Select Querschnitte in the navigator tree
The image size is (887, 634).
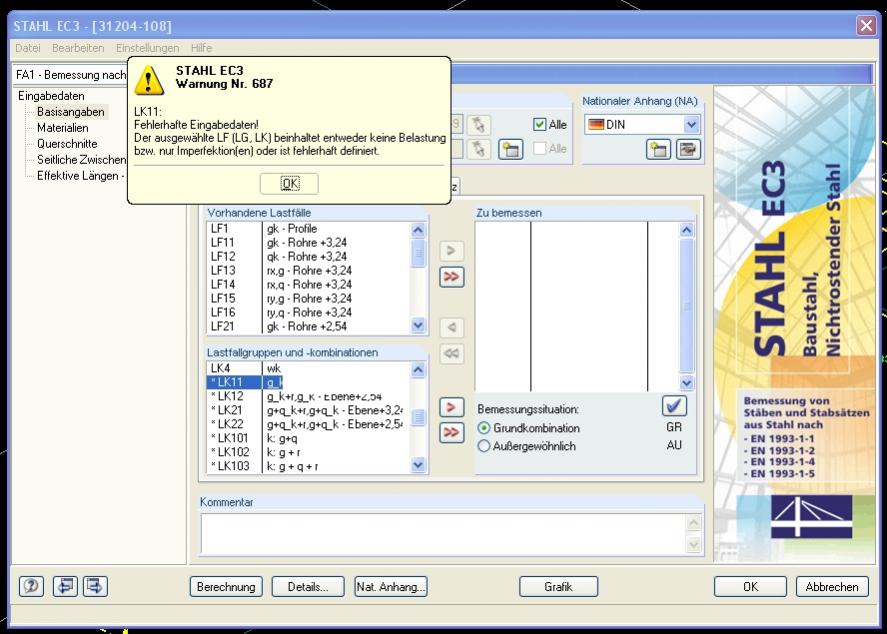67,144
